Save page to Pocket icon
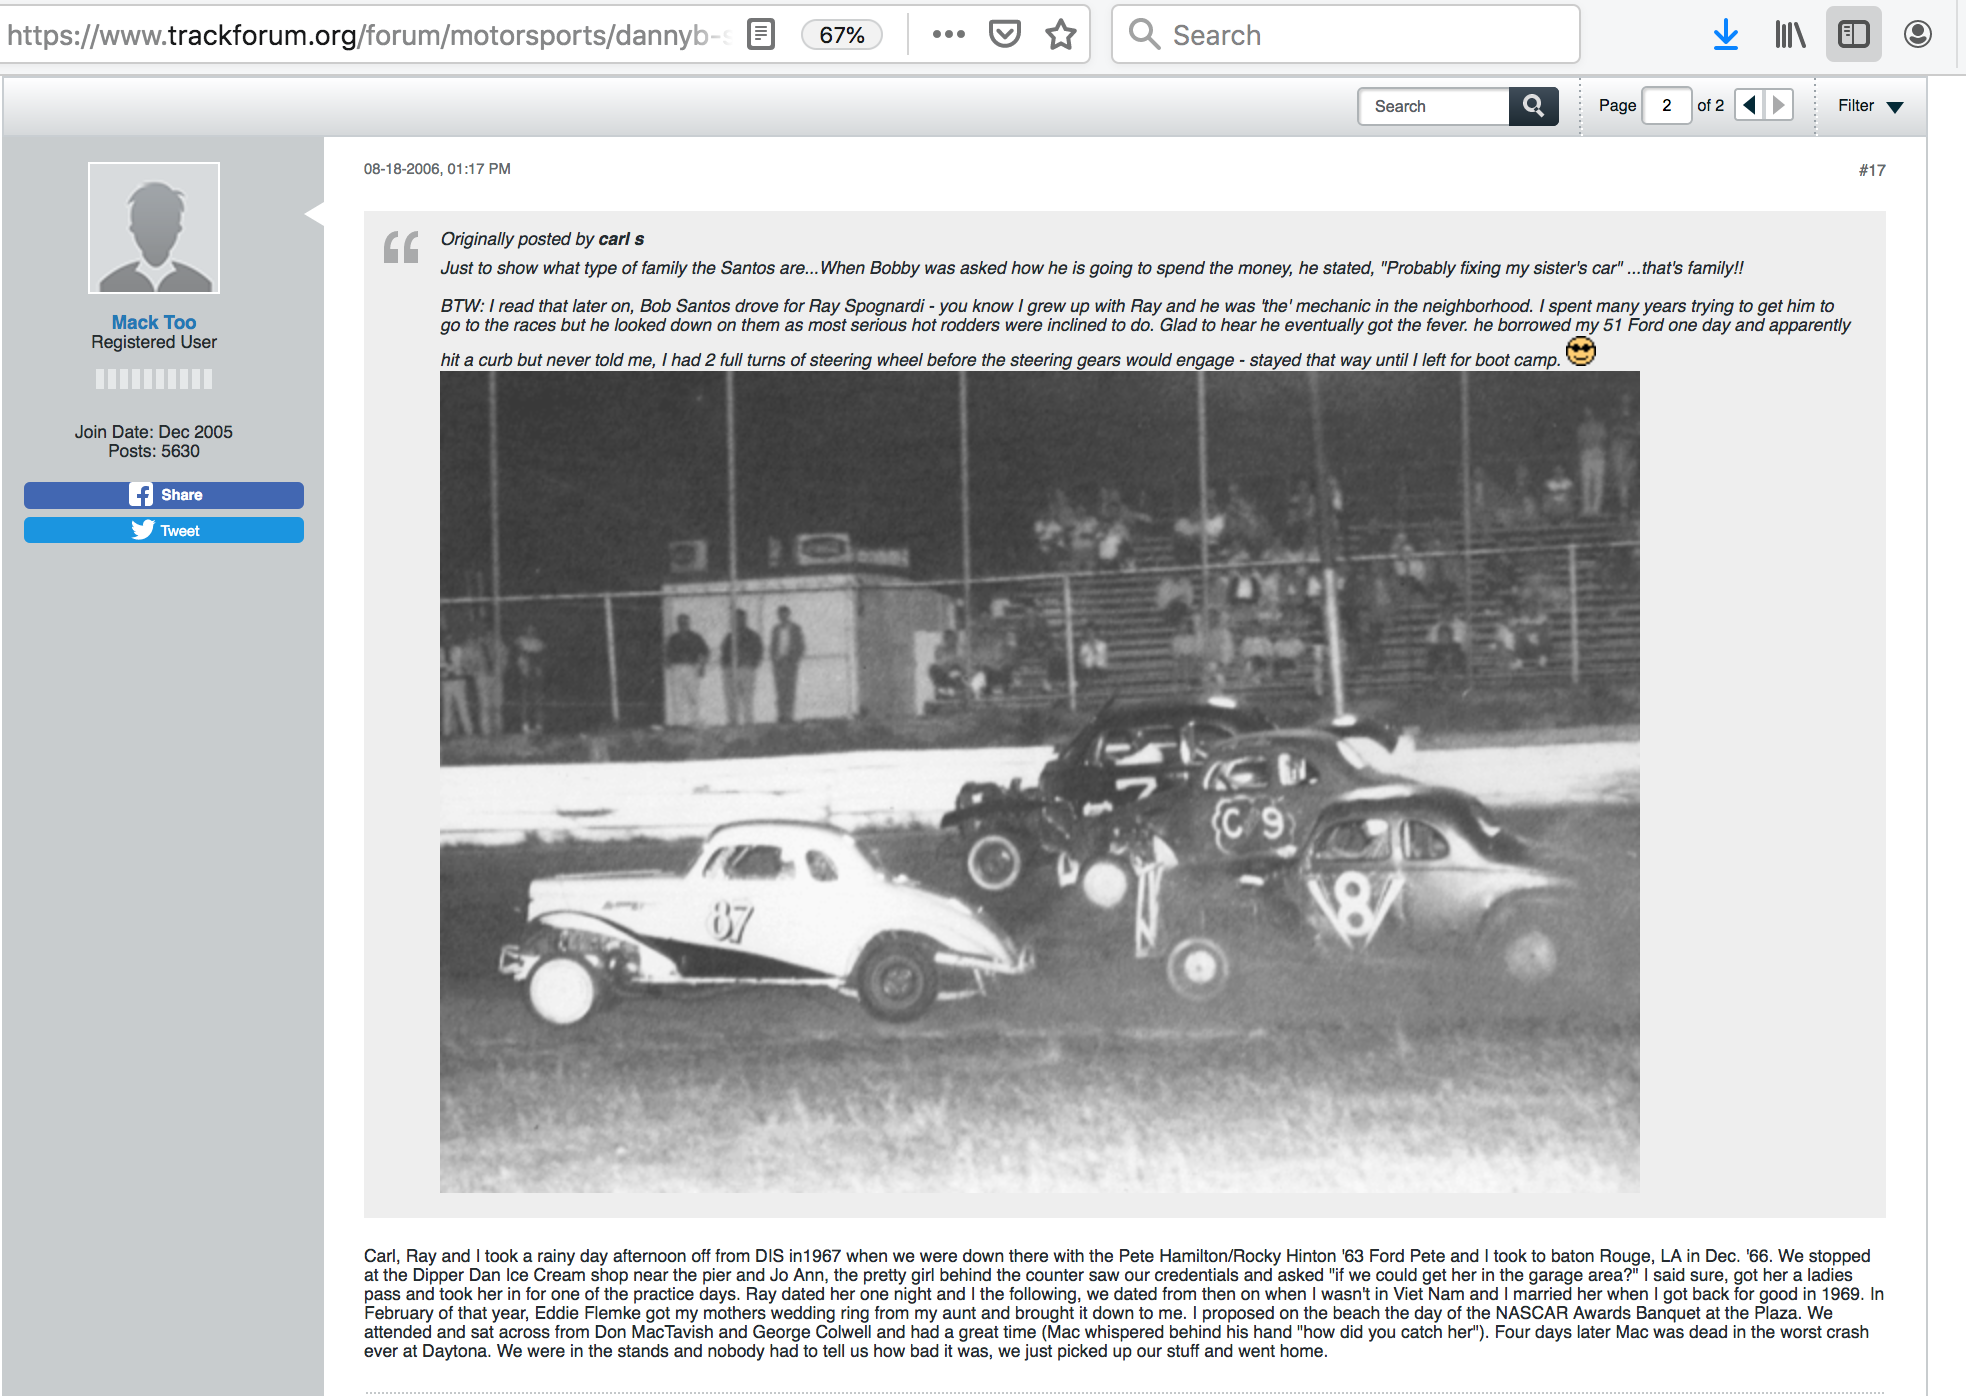Viewport: 1966px width, 1396px height. coord(1004,35)
